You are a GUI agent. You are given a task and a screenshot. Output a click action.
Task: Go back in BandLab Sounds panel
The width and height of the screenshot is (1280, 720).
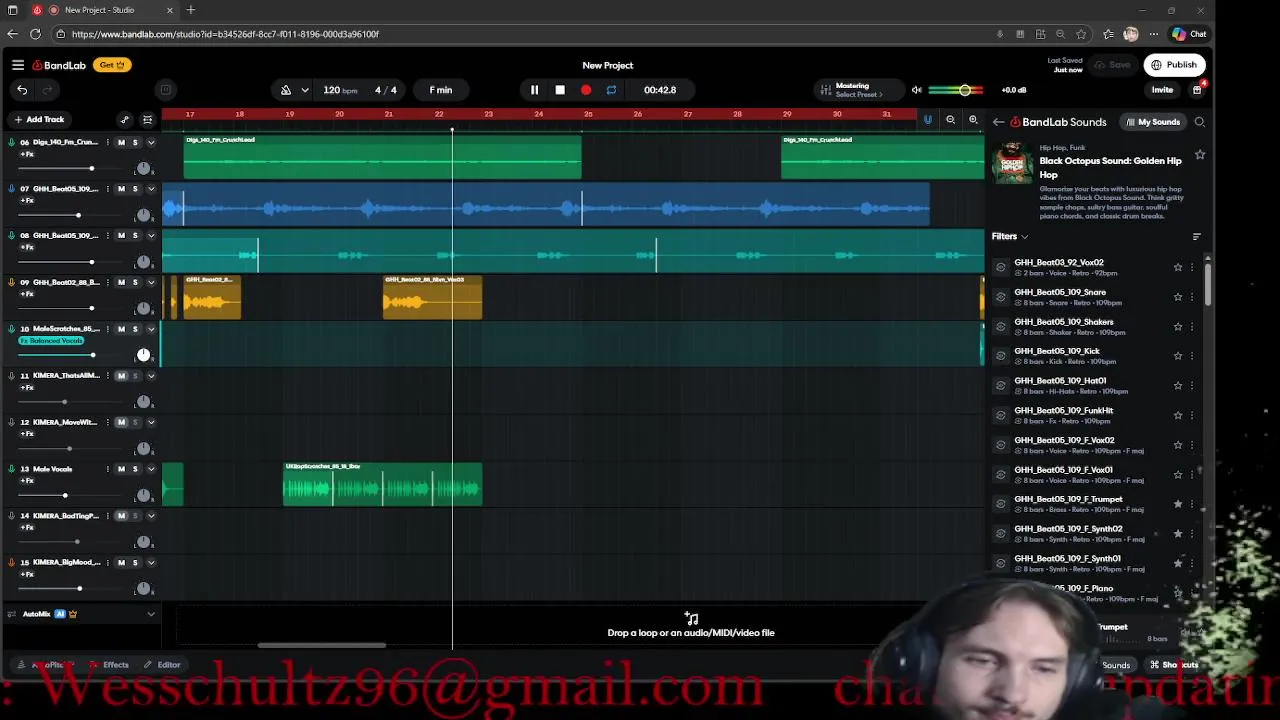pyautogui.click(x=998, y=122)
